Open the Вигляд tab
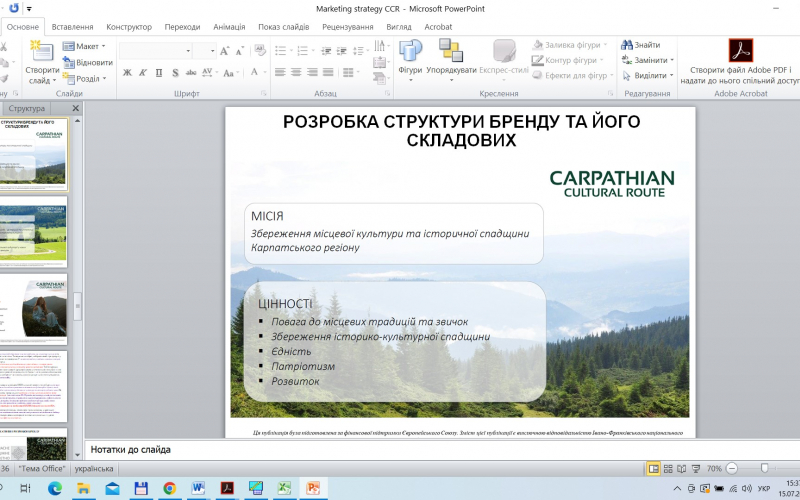The width and height of the screenshot is (800, 500). pos(399,27)
